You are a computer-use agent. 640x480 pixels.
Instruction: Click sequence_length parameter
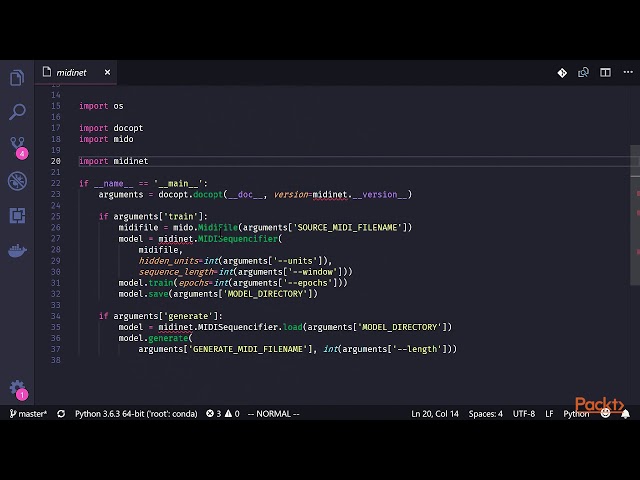[x=176, y=272]
